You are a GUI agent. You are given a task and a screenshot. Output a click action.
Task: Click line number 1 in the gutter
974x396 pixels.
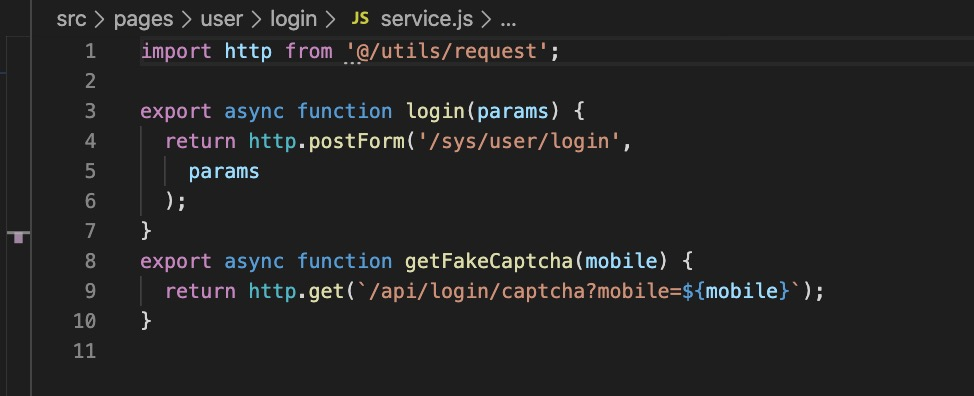91,51
